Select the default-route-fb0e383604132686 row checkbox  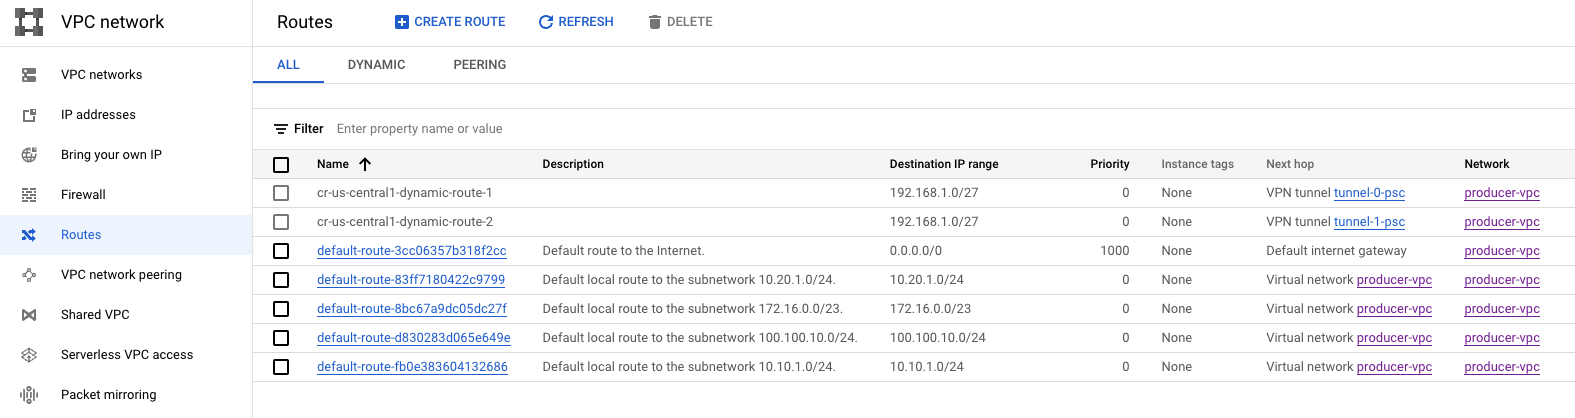tap(281, 367)
